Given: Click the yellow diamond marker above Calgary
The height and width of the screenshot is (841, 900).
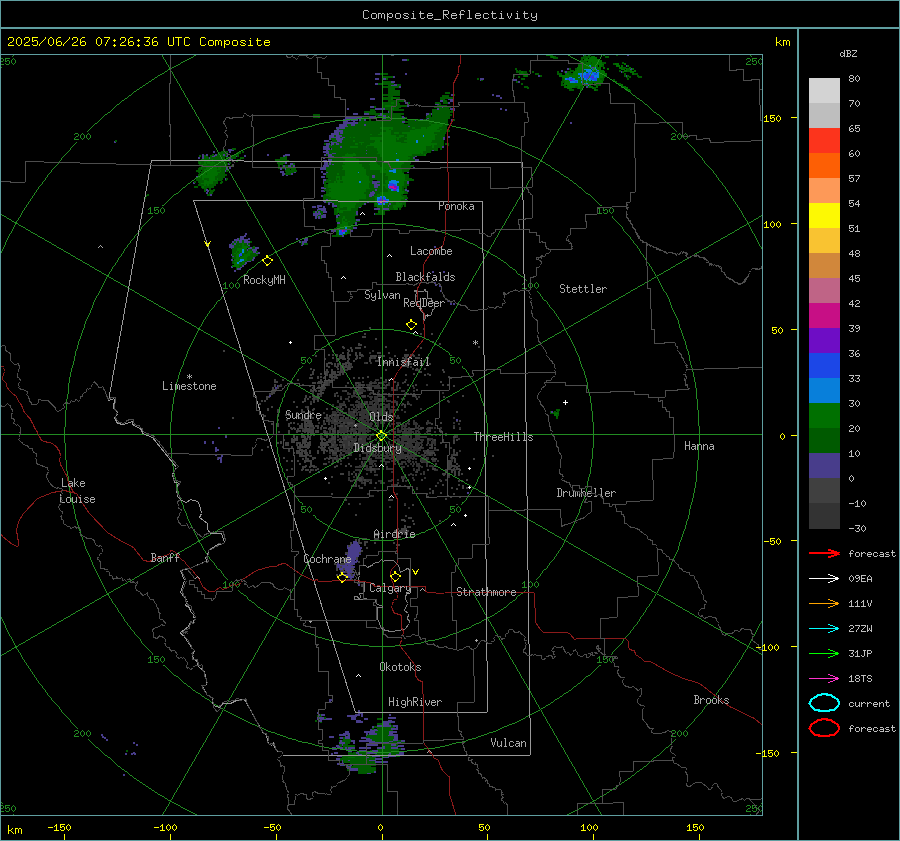Looking at the screenshot, I should coord(395,576).
